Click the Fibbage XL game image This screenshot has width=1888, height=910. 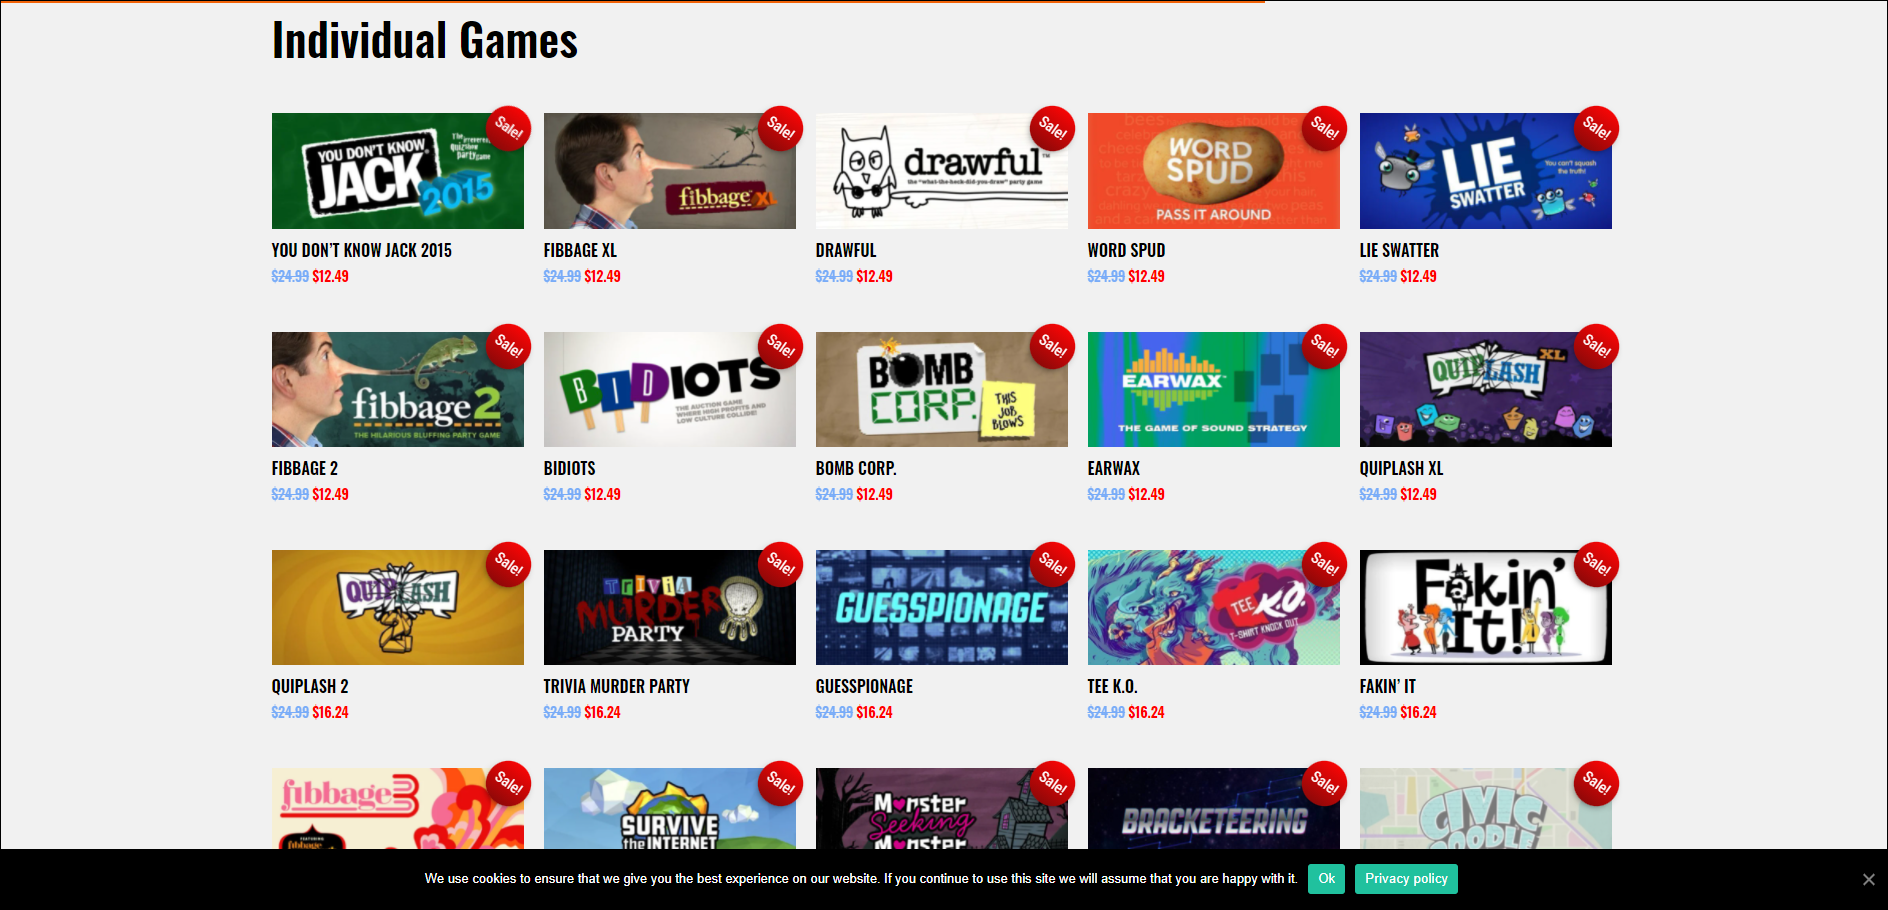[669, 171]
